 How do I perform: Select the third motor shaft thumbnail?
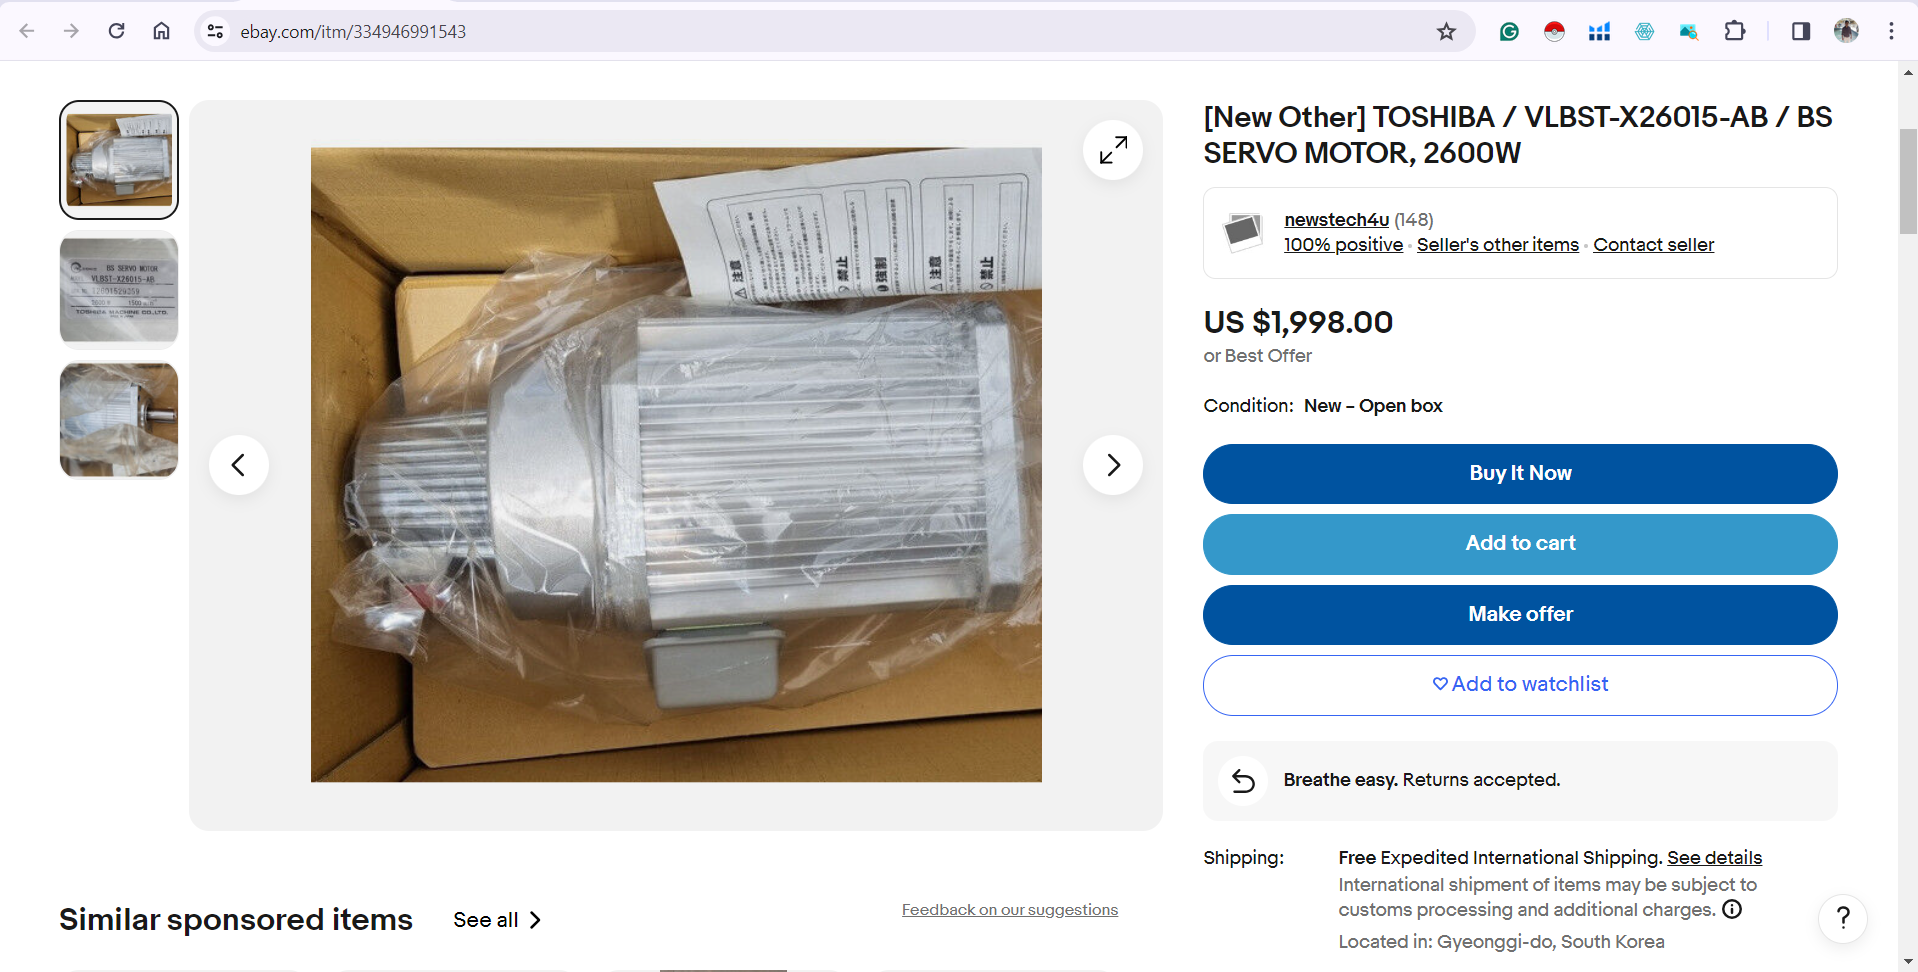click(x=119, y=420)
